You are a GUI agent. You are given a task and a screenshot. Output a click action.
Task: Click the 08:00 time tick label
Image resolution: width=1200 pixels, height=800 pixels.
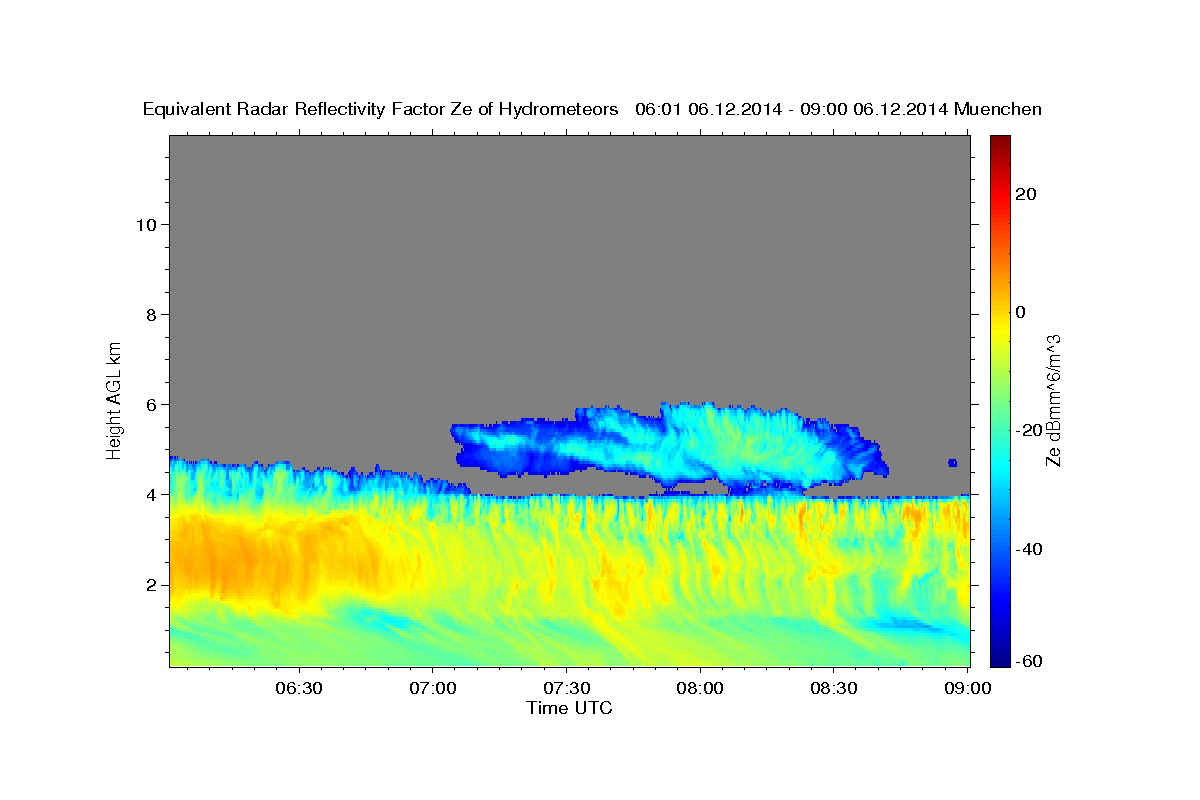tap(700, 688)
